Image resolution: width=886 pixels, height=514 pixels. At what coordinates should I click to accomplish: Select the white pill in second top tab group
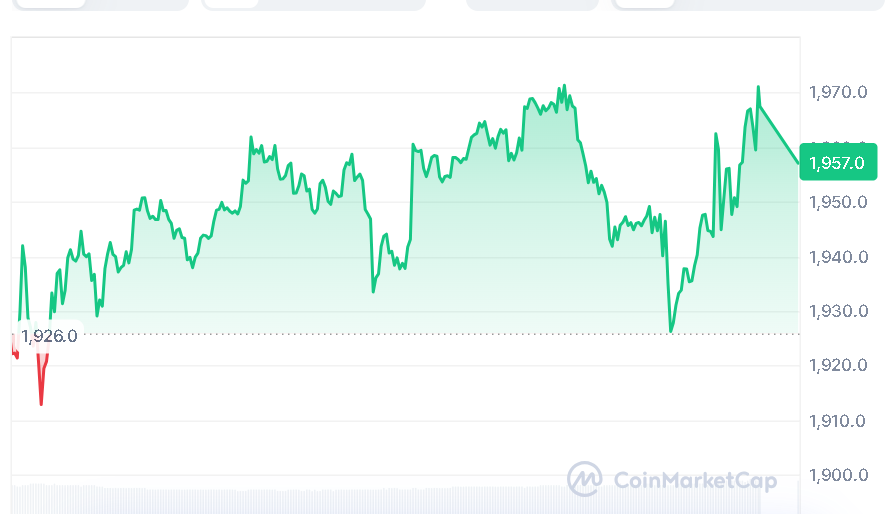click(x=231, y=3)
